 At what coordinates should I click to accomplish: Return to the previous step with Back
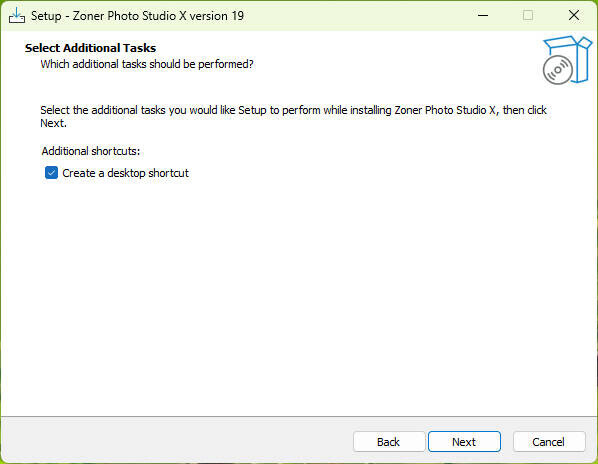coord(389,442)
